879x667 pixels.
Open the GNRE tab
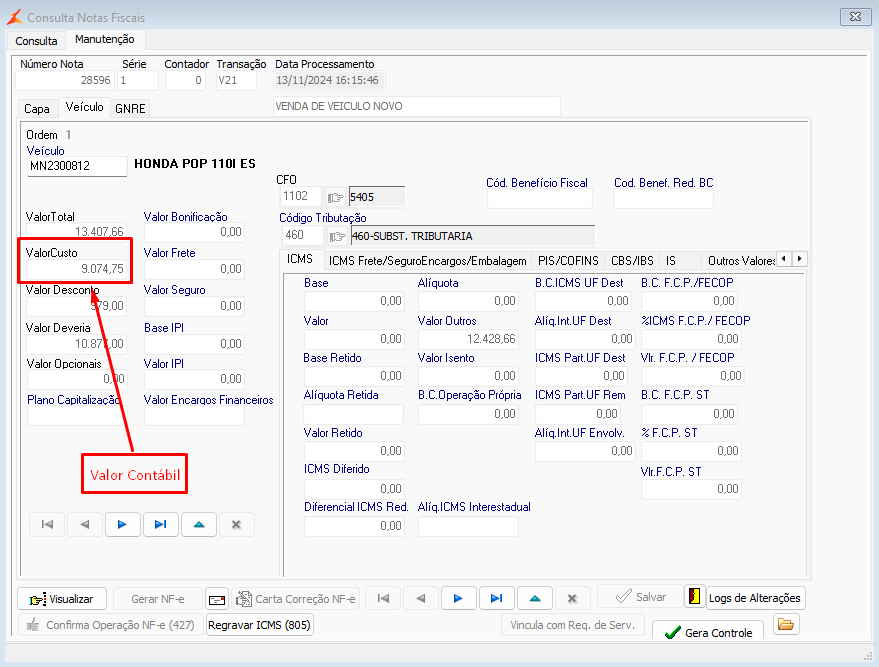[130, 108]
